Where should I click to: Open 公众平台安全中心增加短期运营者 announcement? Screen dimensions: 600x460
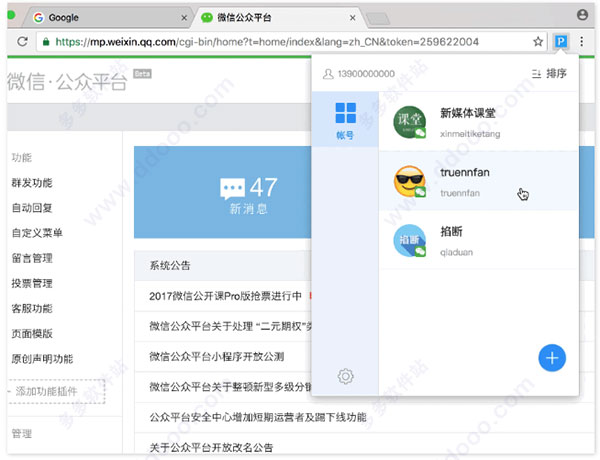click(x=258, y=417)
